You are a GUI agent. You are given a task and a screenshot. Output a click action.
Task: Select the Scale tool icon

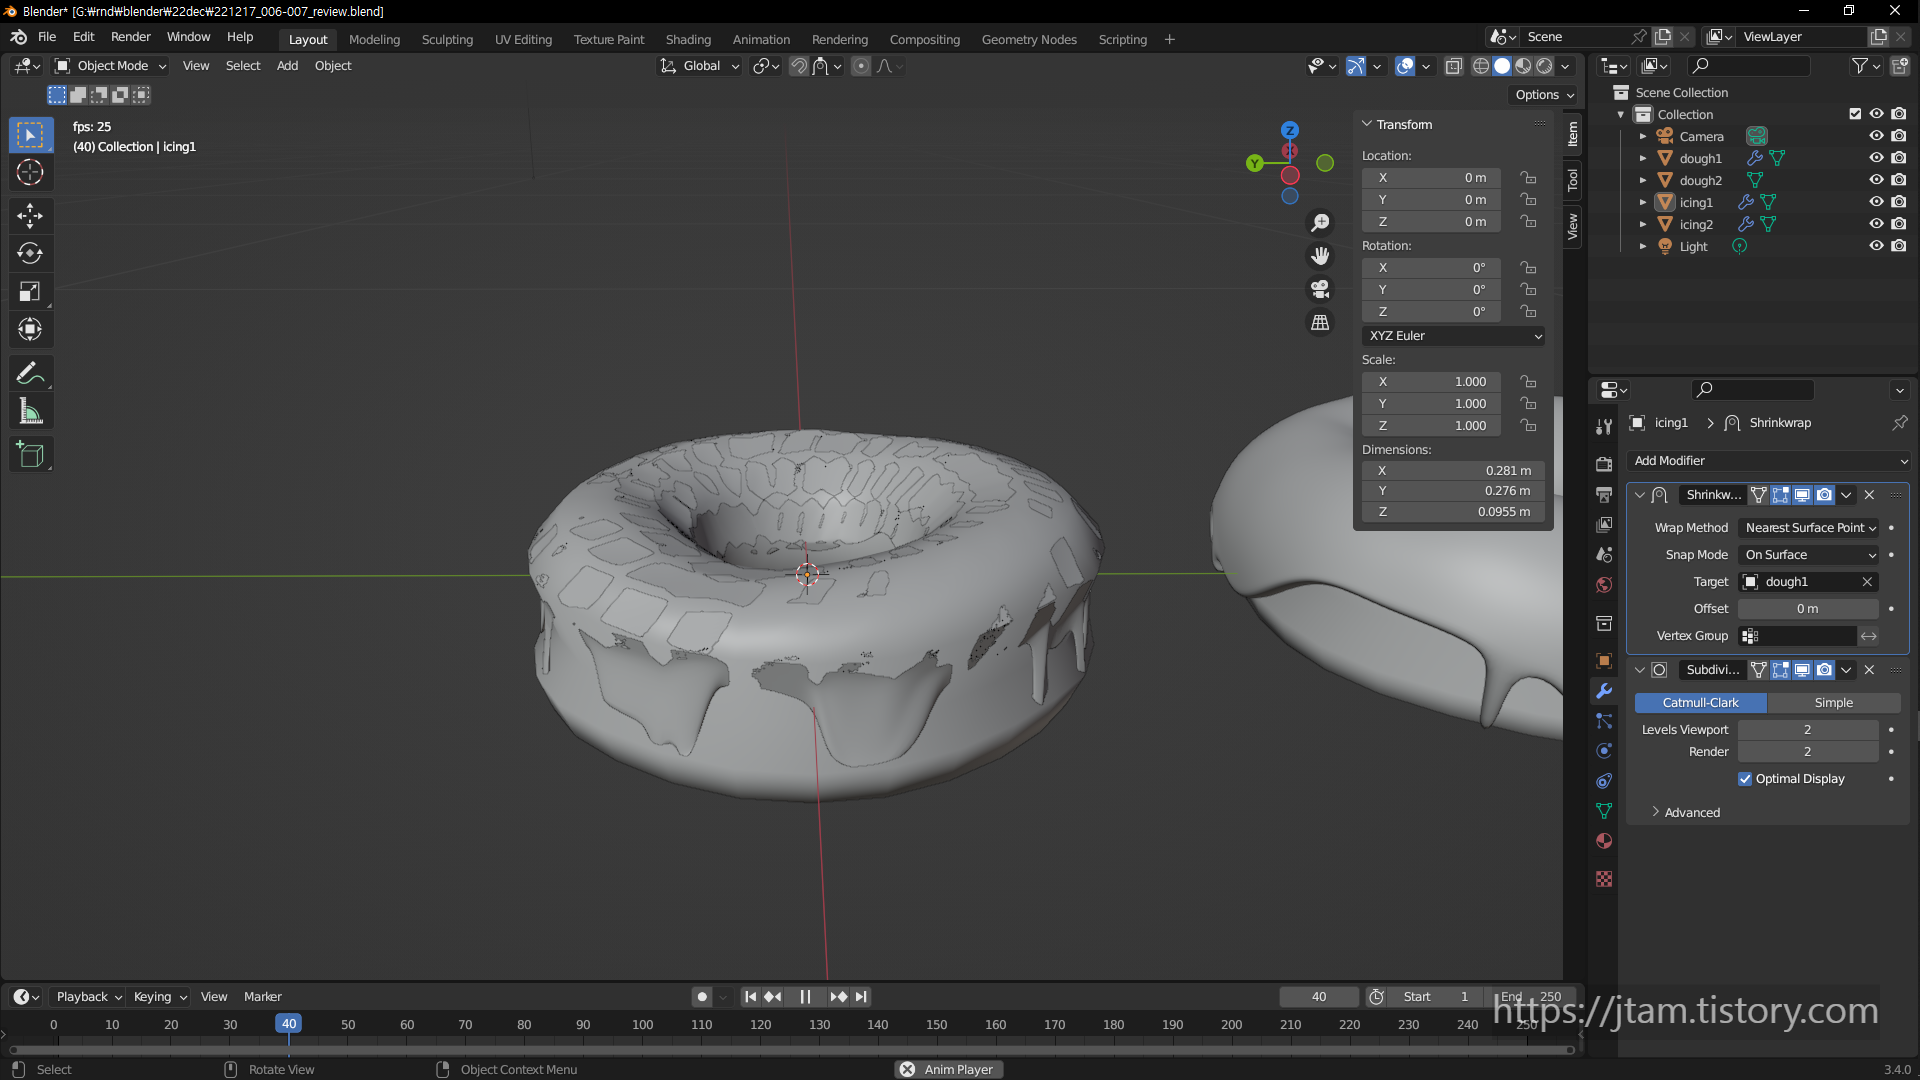click(x=30, y=292)
